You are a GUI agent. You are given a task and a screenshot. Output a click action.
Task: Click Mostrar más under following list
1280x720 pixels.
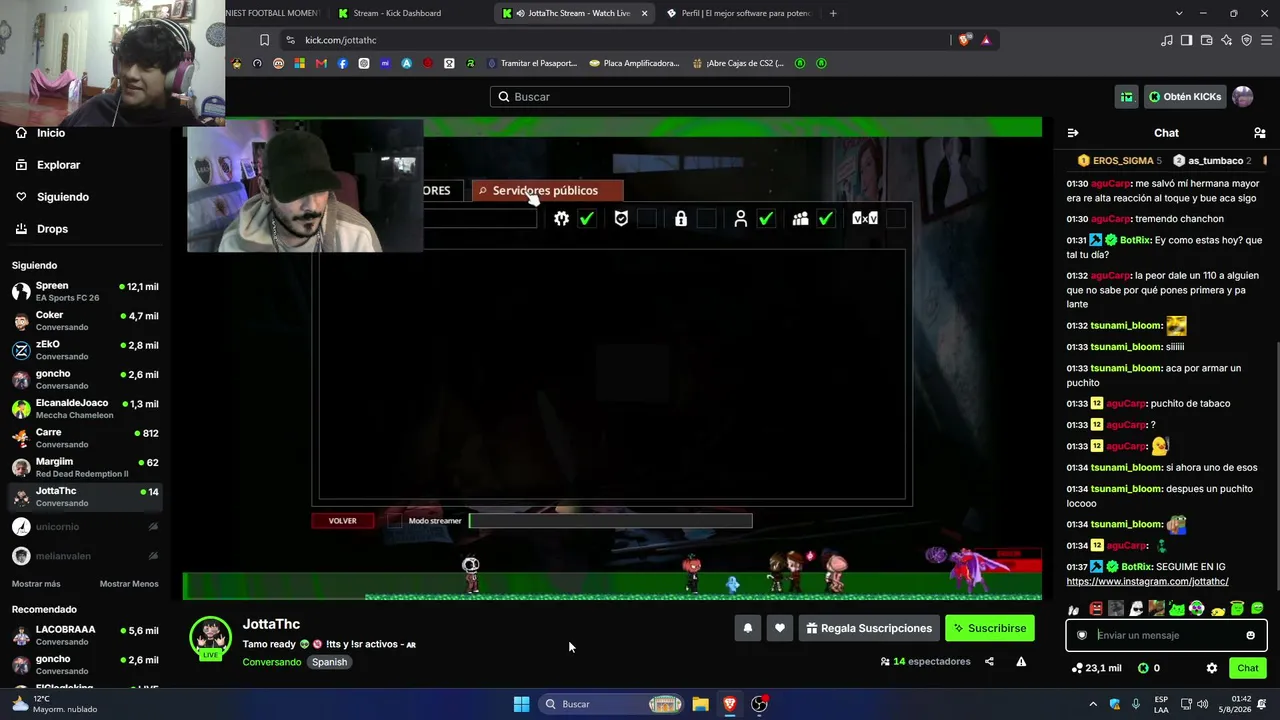pos(36,584)
